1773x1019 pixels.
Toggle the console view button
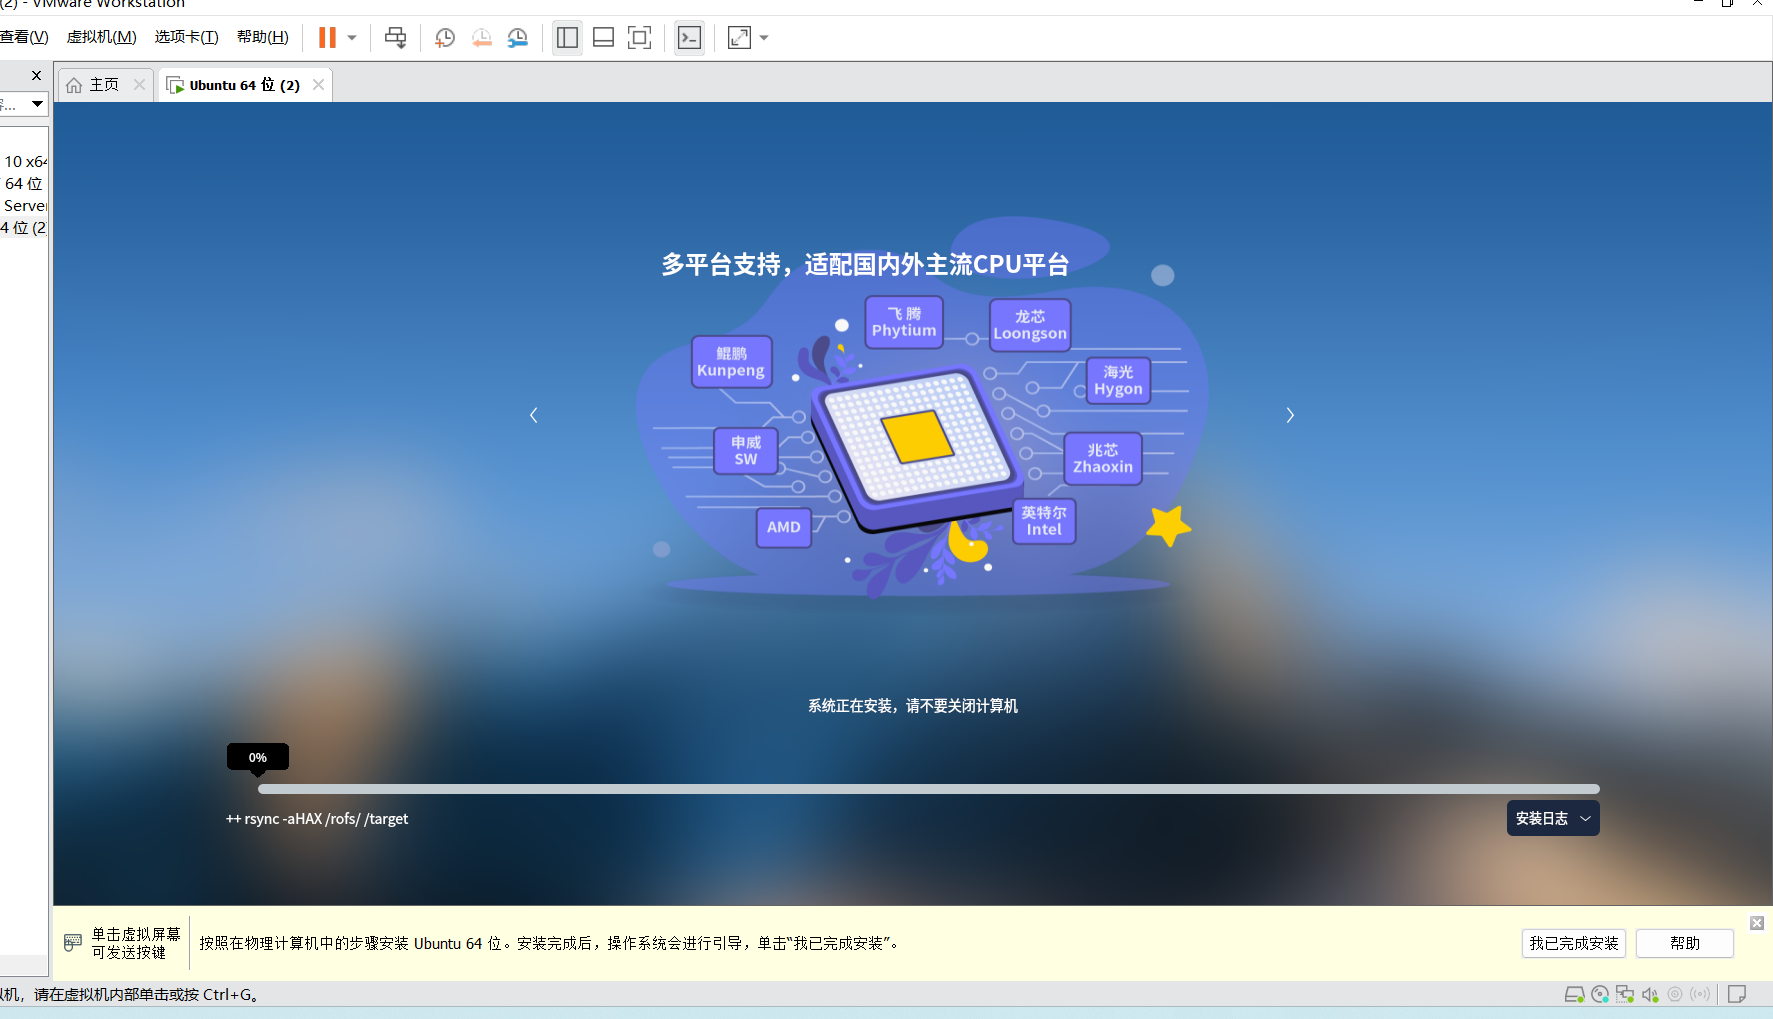point(689,38)
